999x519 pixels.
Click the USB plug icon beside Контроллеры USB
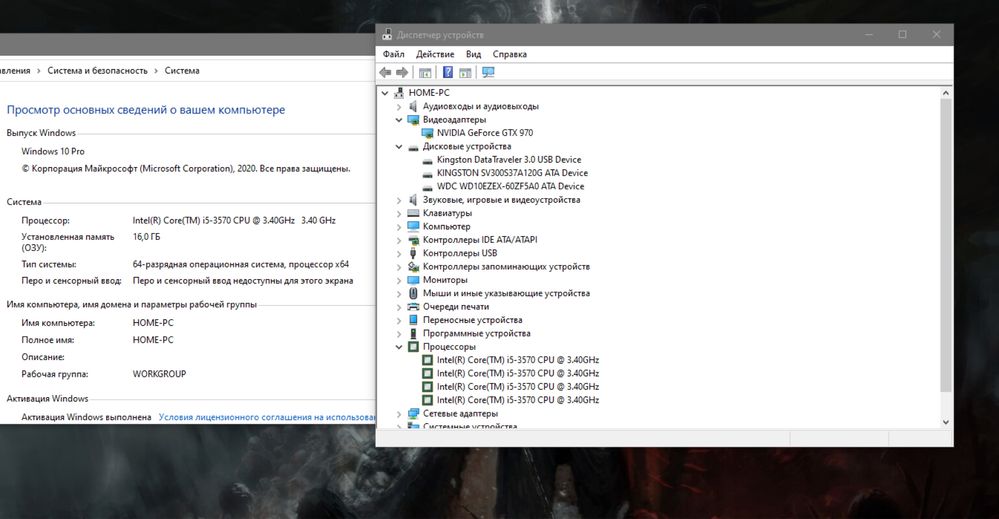[413, 253]
